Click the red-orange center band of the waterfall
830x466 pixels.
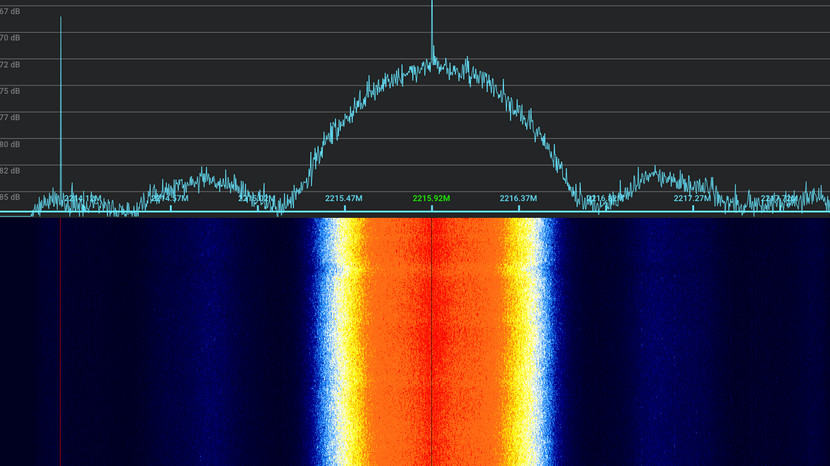pos(431,340)
